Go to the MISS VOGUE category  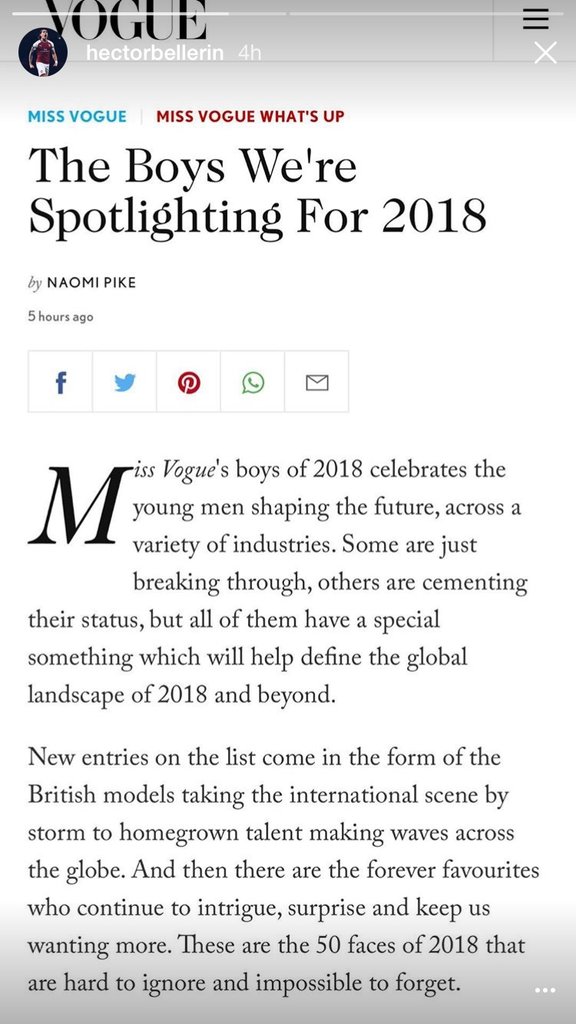(77, 116)
